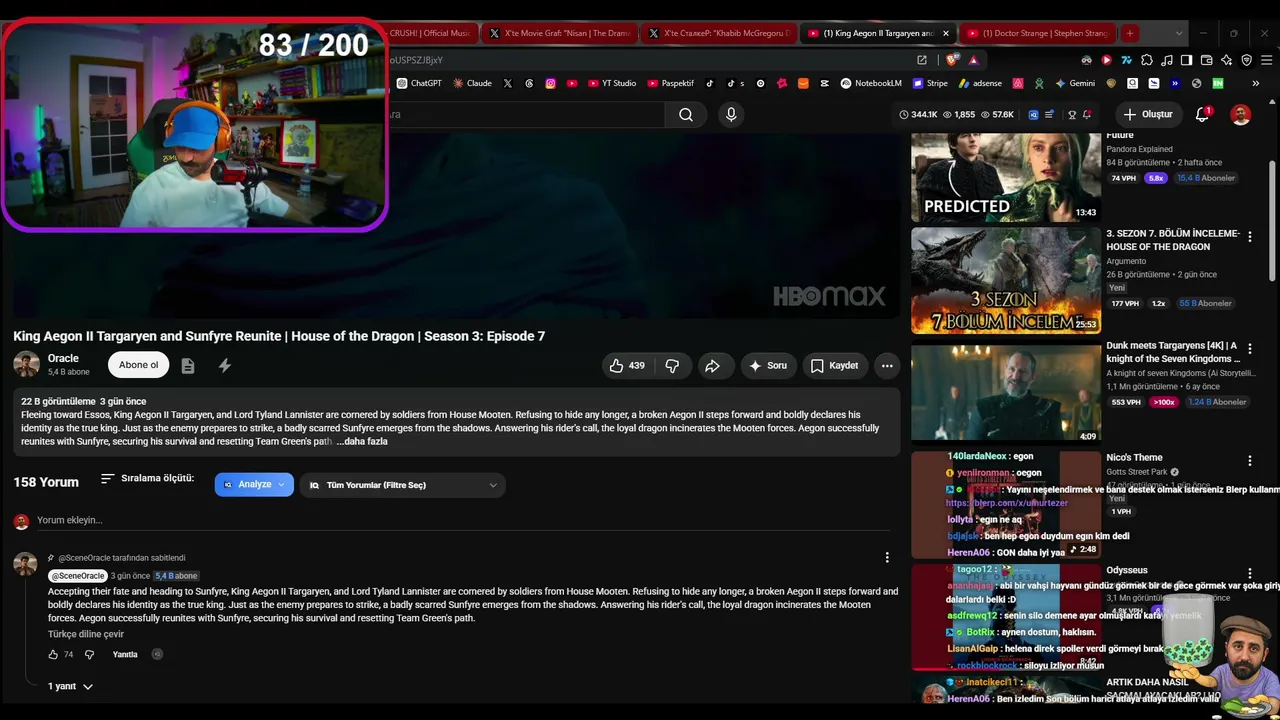This screenshot has width=1280, height=720.
Task: Expand the 1 yanıt replies
Action: point(70,687)
